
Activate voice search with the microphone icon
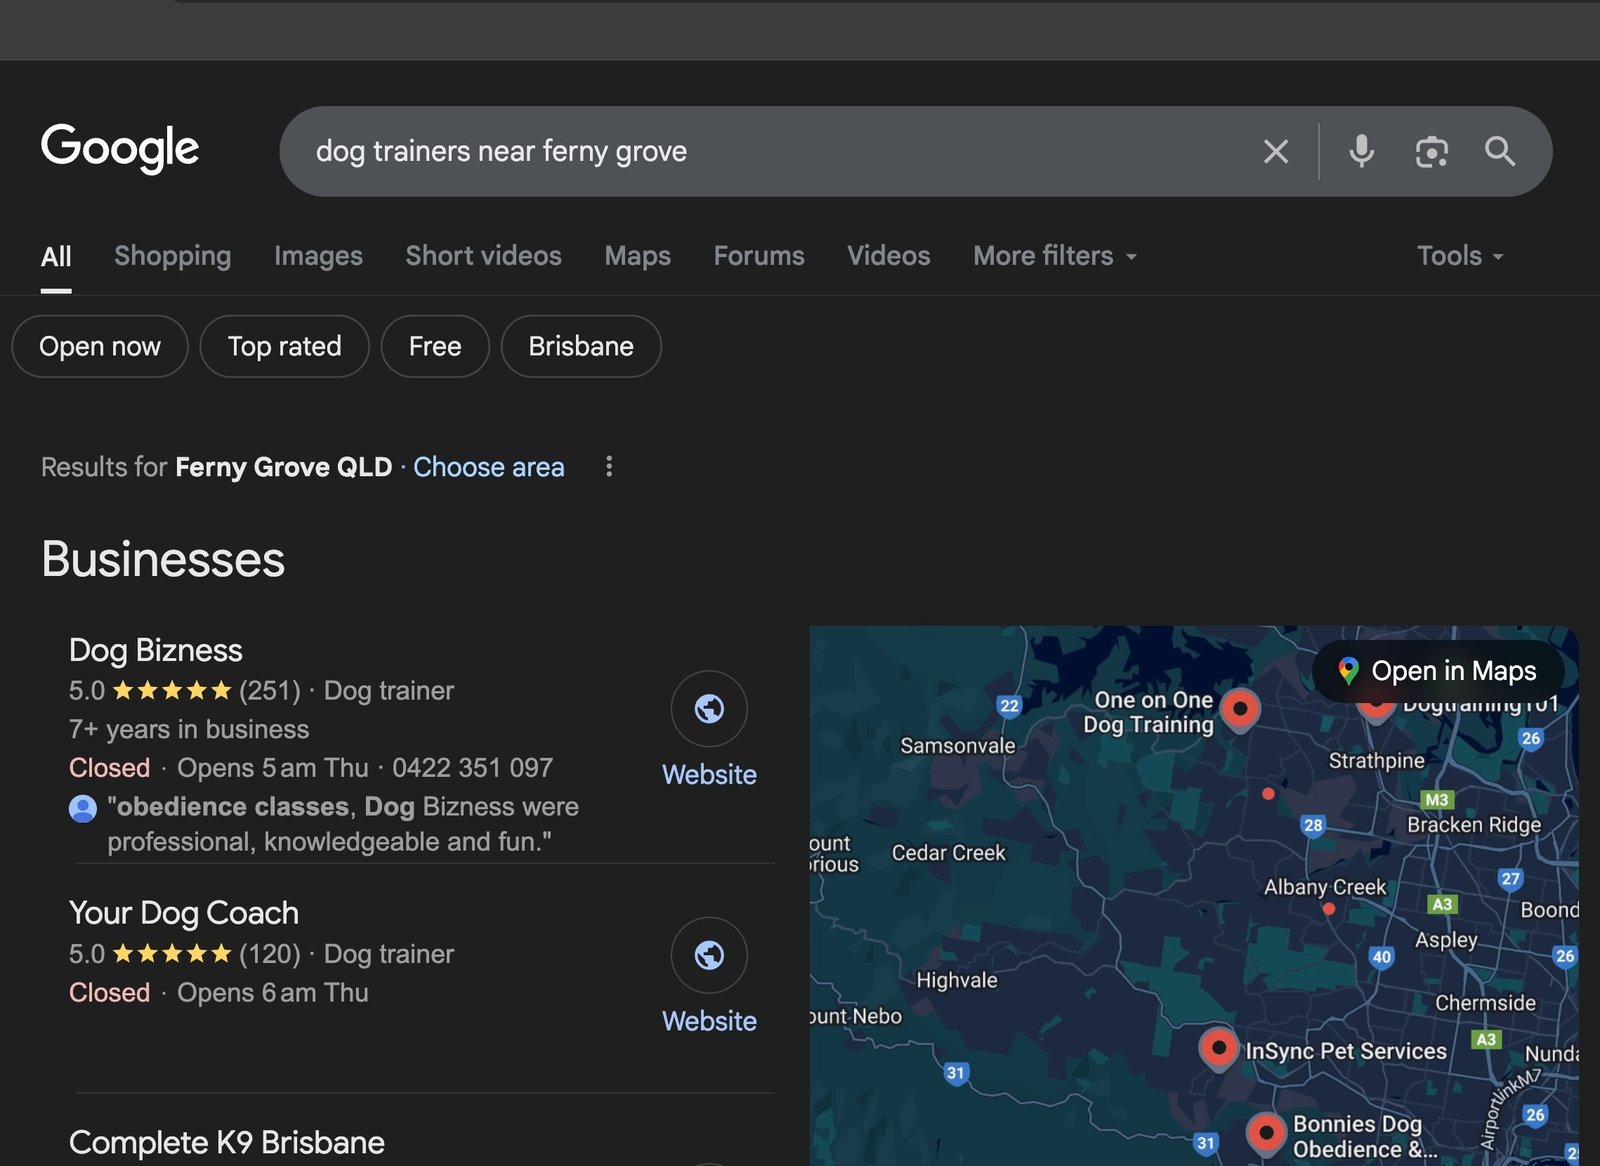(x=1361, y=151)
